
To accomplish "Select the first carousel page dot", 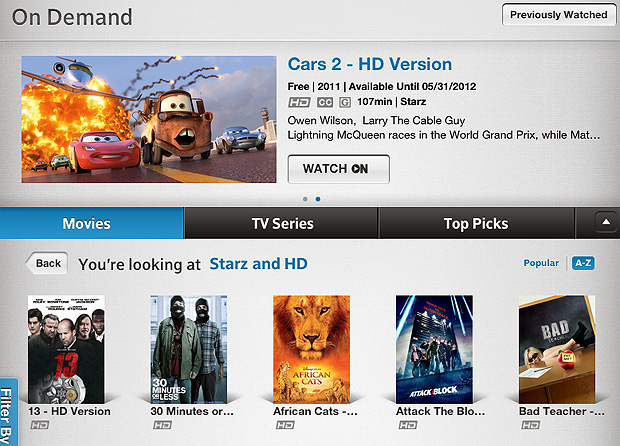I will (x=305, y=199).
